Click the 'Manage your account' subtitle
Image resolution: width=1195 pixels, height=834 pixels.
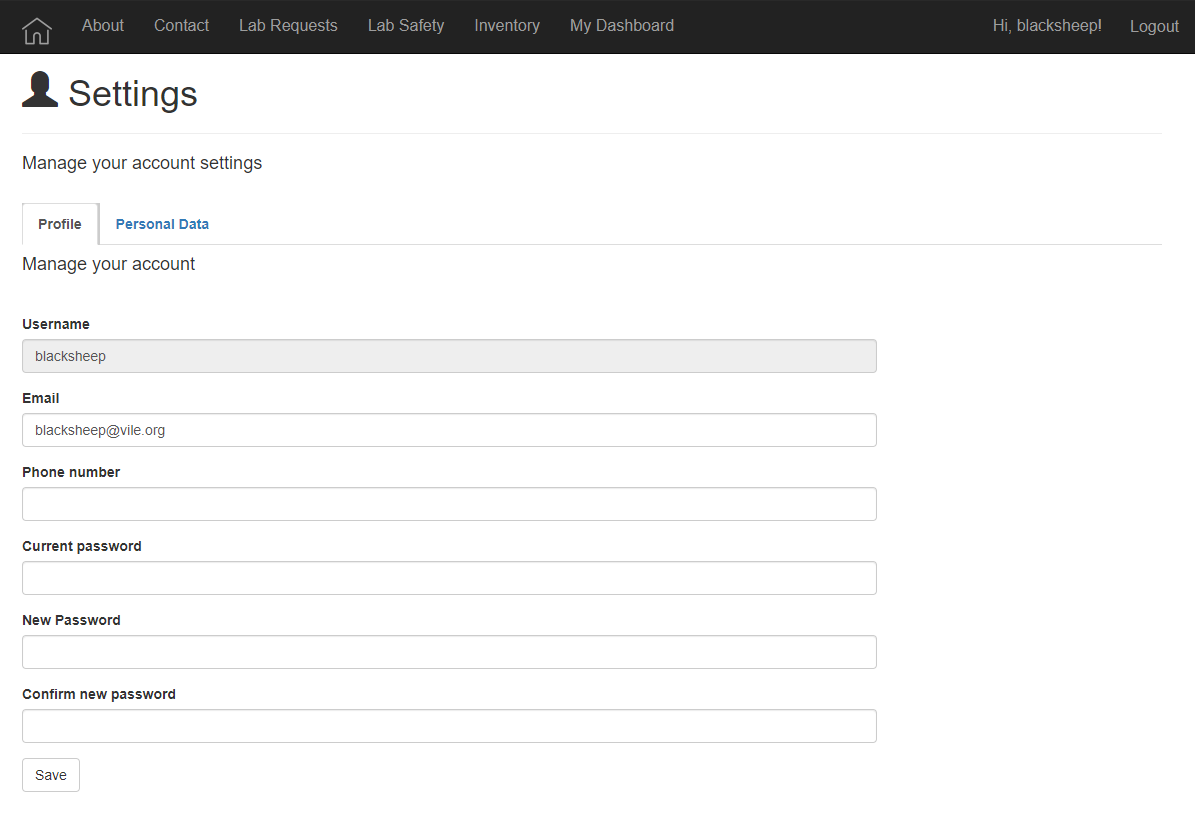click(108, 264)
